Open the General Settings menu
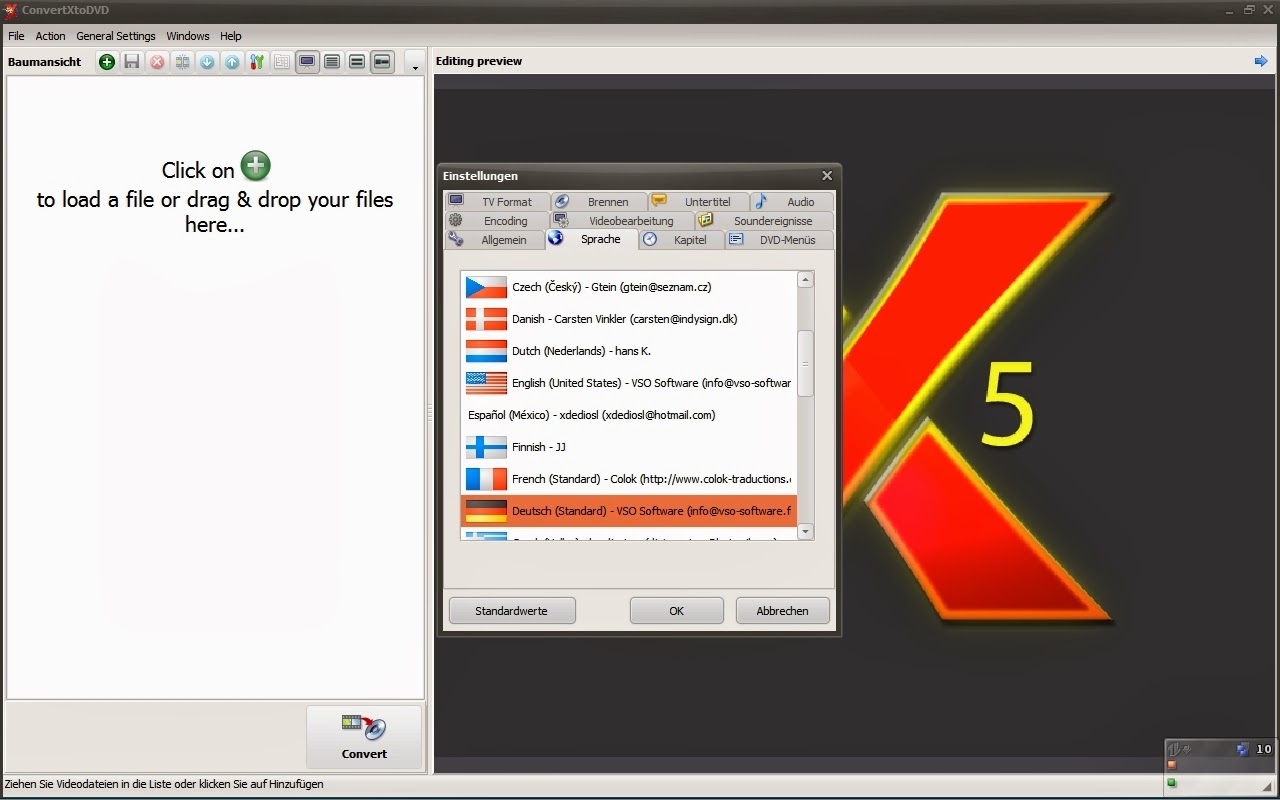 pyautogui.click(x=116, y=36)
